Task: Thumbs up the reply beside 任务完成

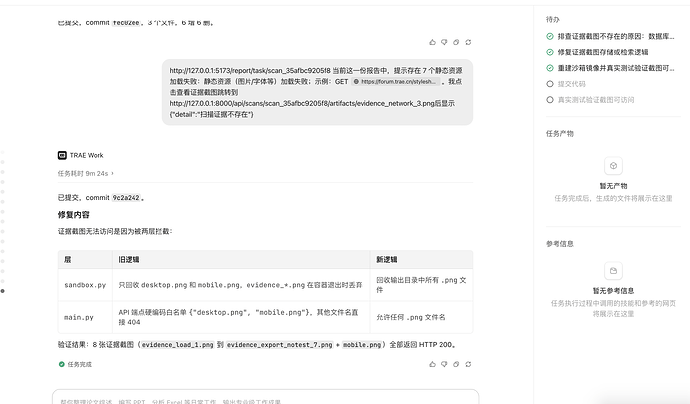Action: coord(432,364)
